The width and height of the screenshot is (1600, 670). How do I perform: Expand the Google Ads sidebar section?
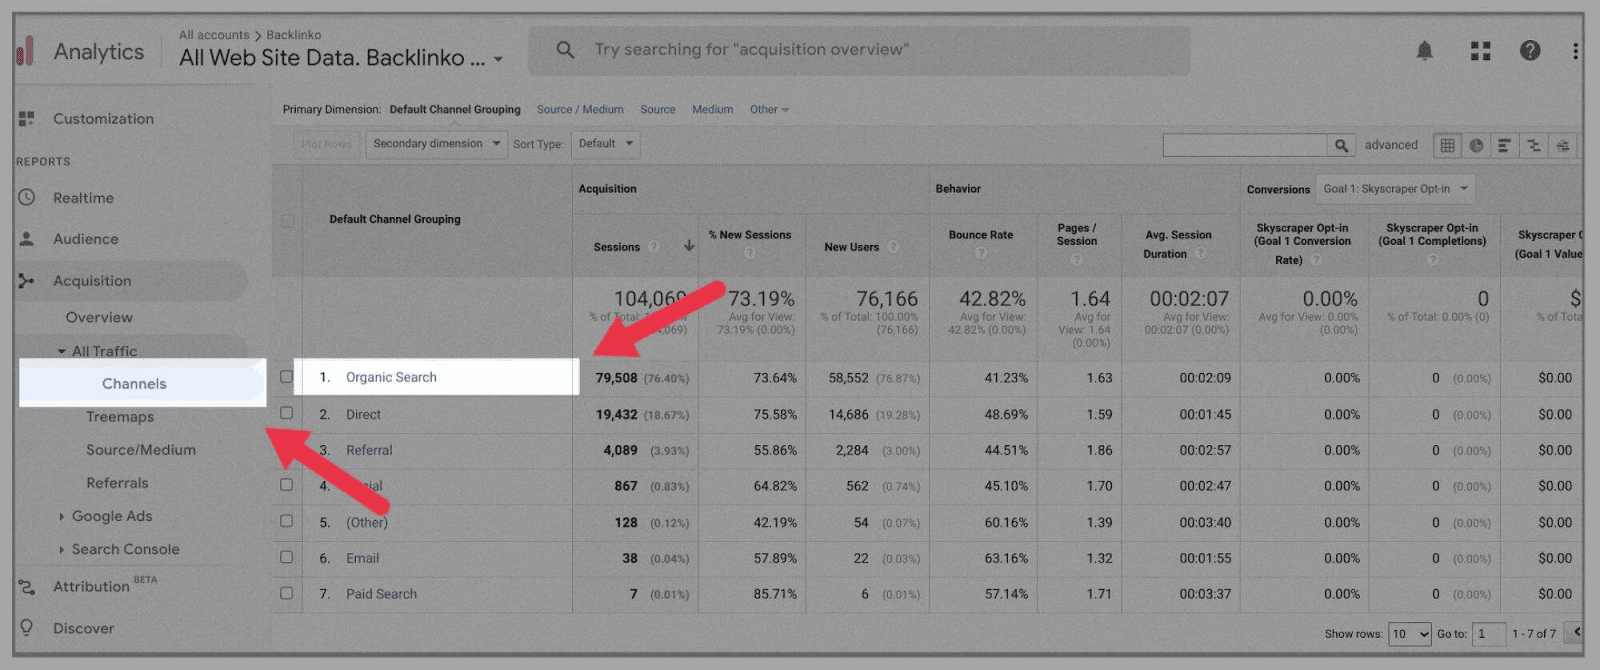tap(112, 516)
